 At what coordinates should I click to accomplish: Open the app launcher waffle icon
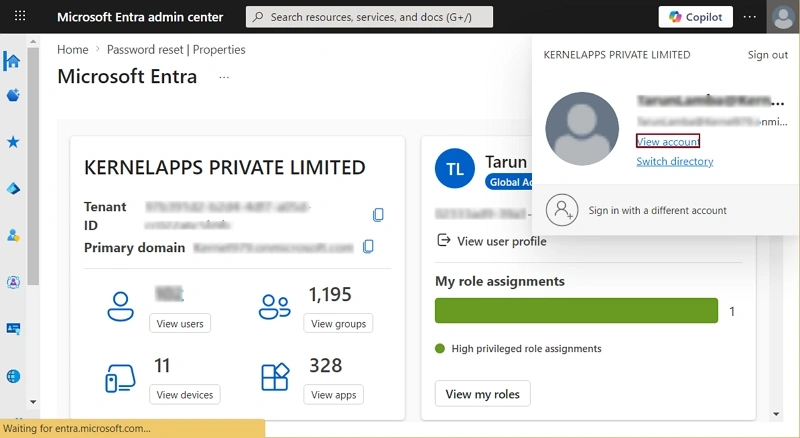pos(20,16)
